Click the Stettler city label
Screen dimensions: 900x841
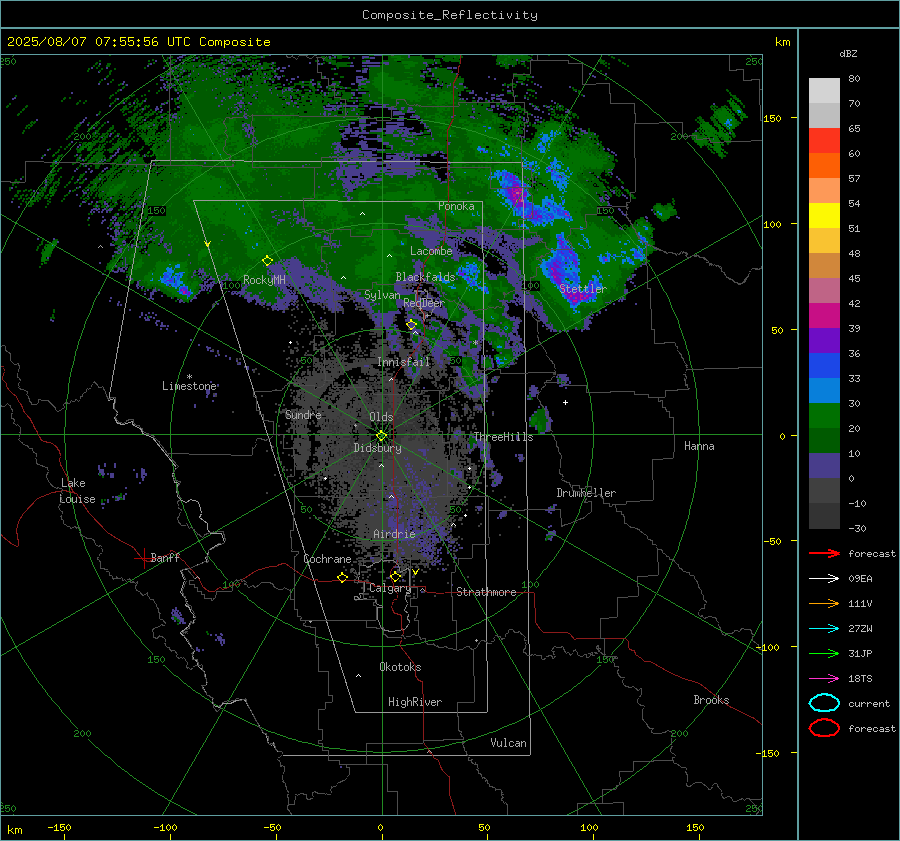tap(583, 289)
